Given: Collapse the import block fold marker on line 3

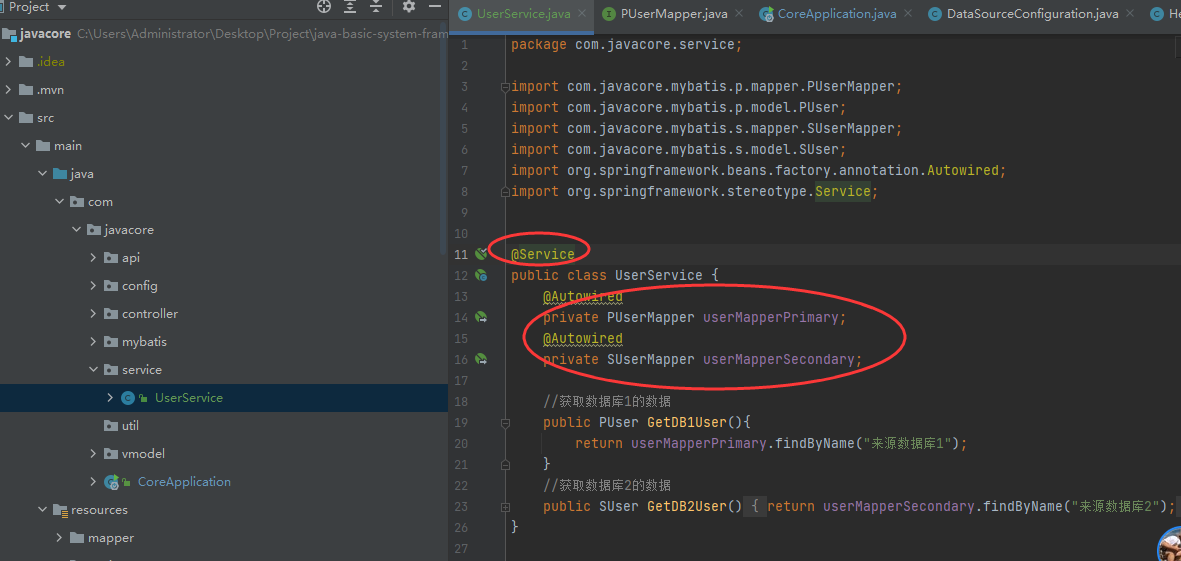Looking at the screenshot, I should tap(505, 87).
